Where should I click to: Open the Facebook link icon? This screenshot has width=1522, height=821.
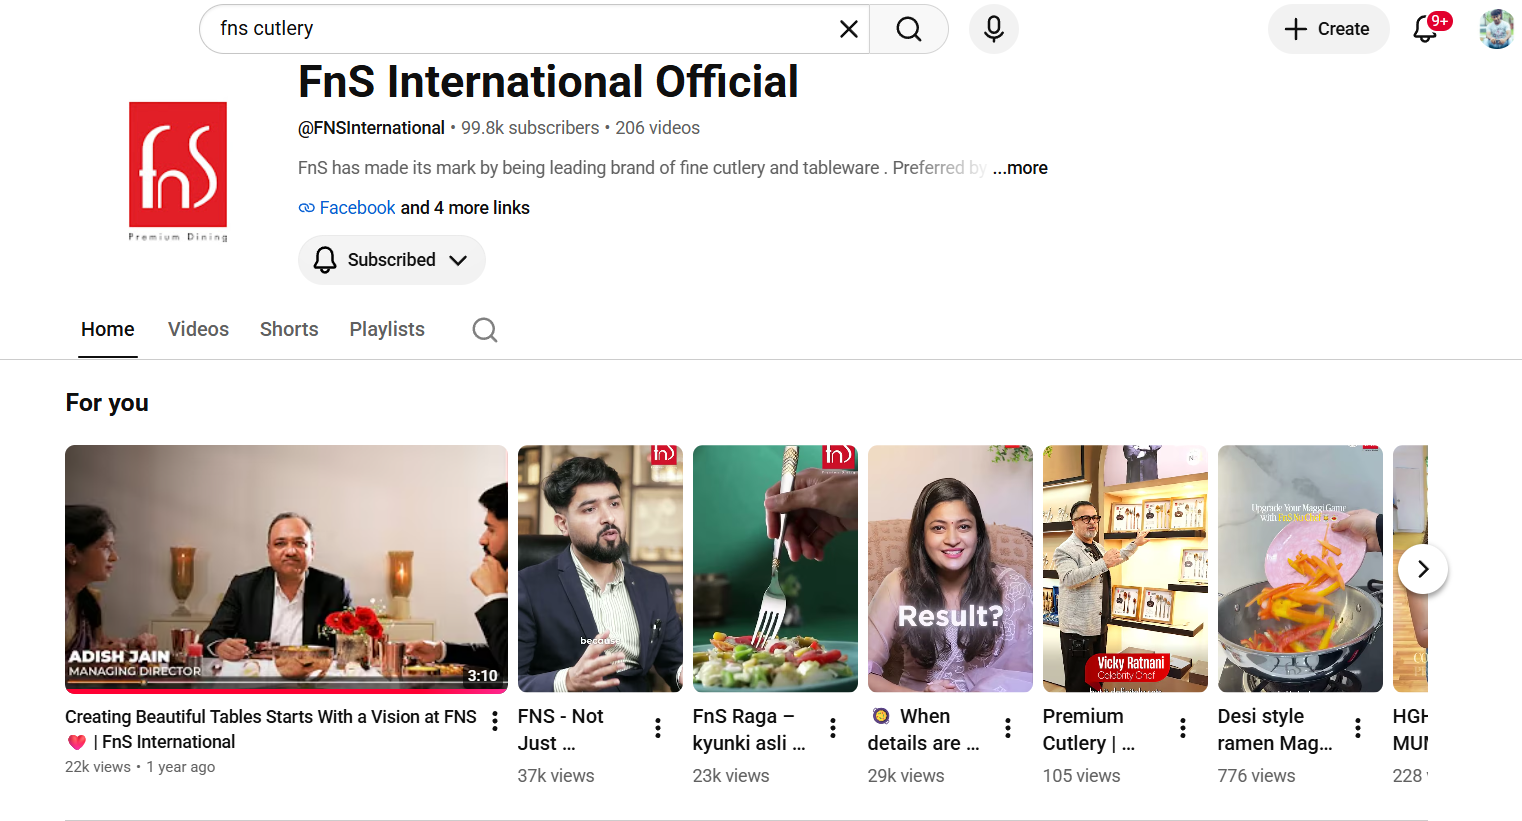coord(307,208)
